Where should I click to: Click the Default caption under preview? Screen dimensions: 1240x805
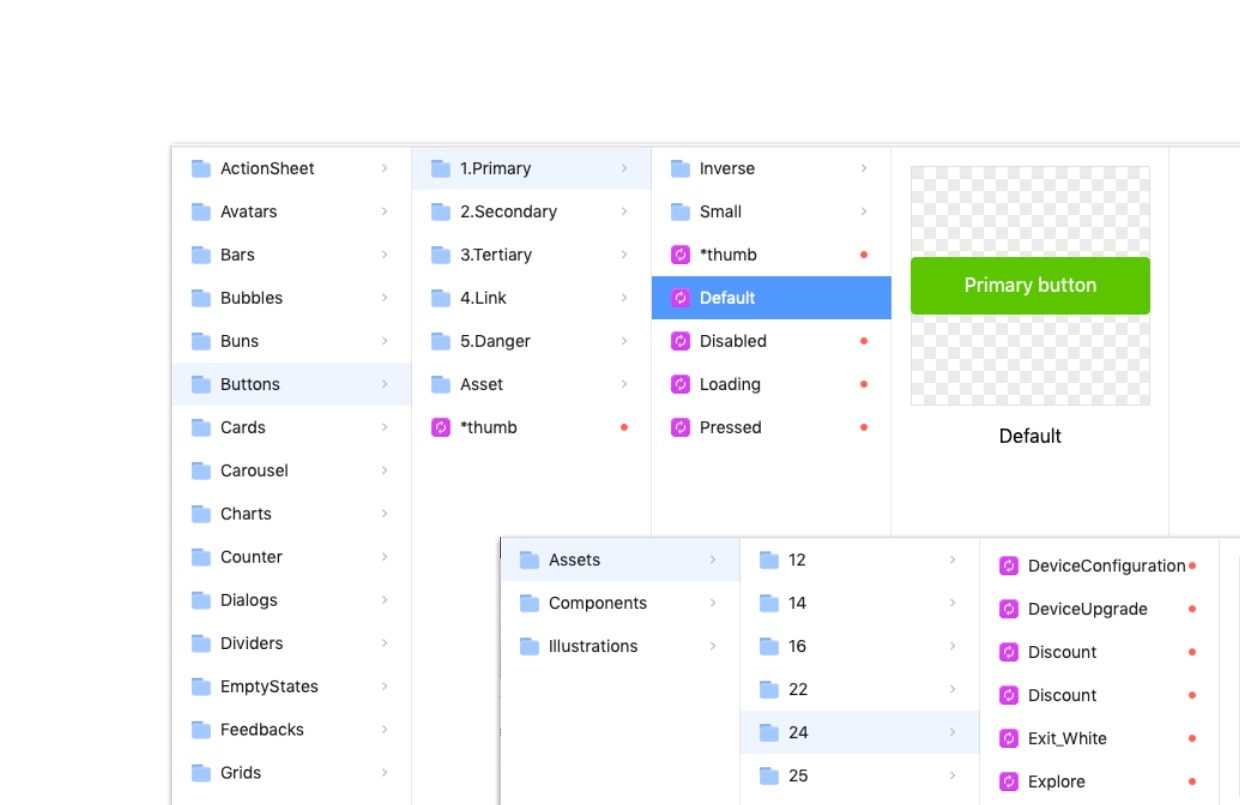(x=1030, y=436)
